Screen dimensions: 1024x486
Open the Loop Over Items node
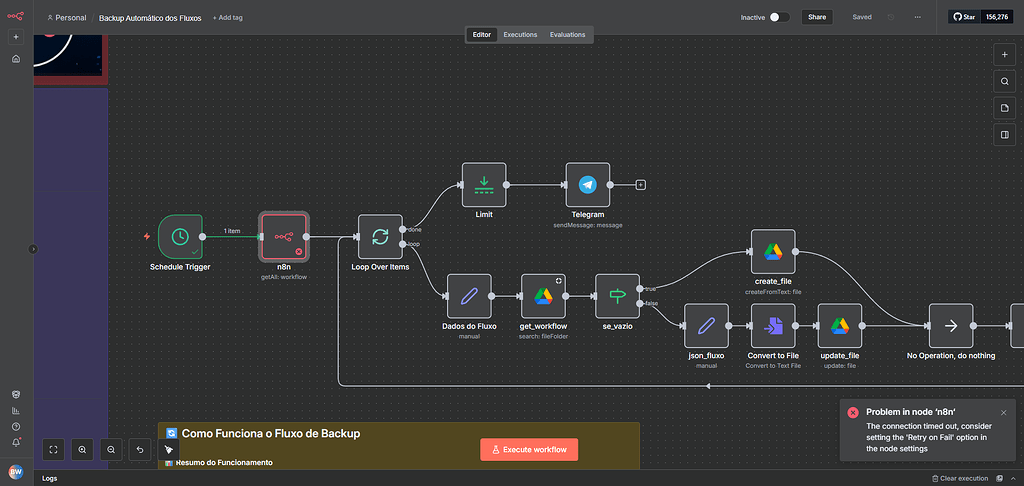(380, 236)
